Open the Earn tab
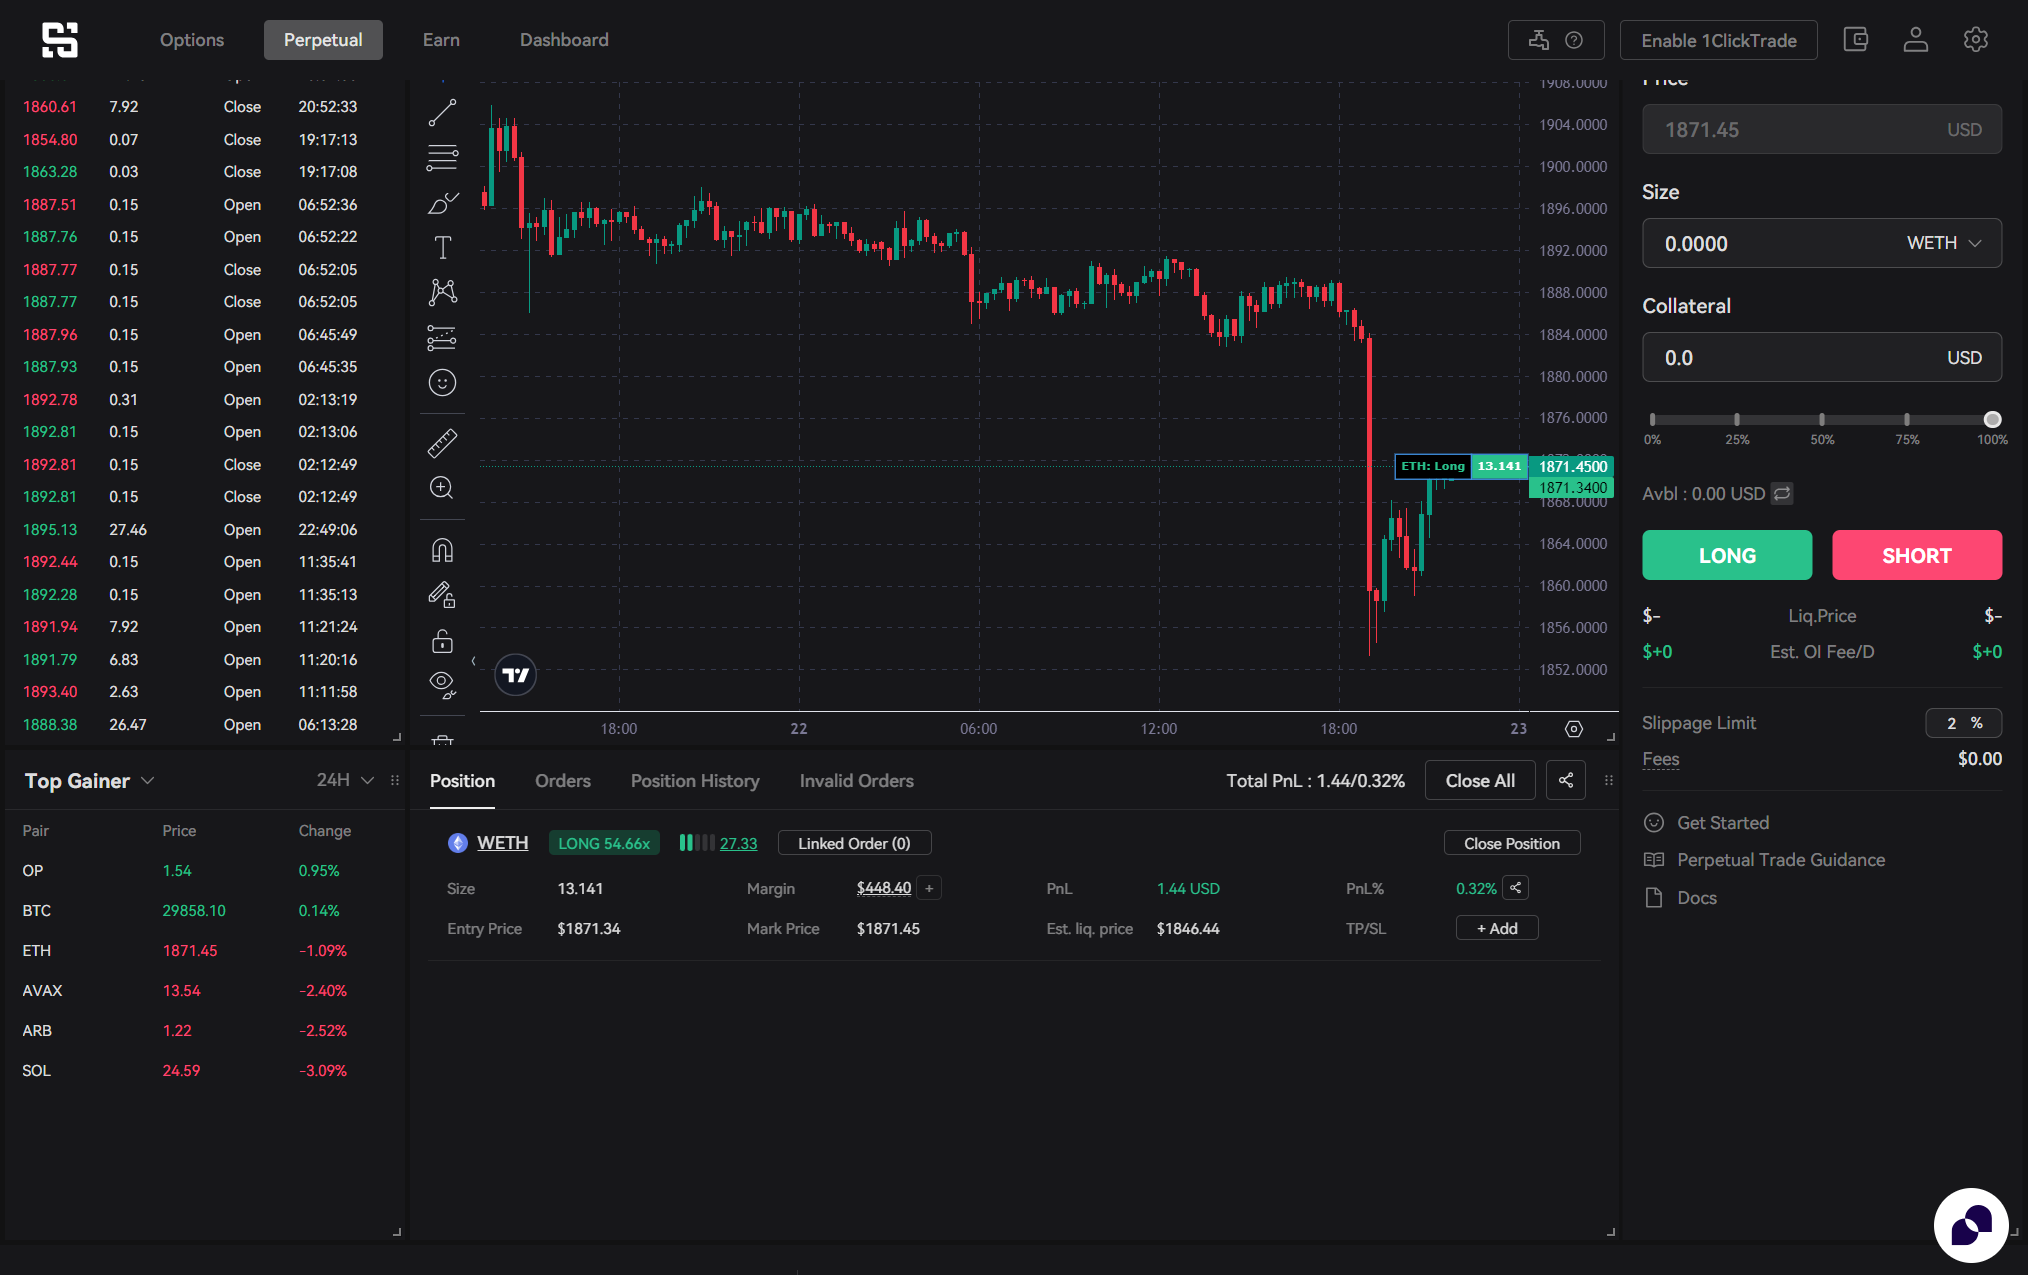 pos(441,40)
